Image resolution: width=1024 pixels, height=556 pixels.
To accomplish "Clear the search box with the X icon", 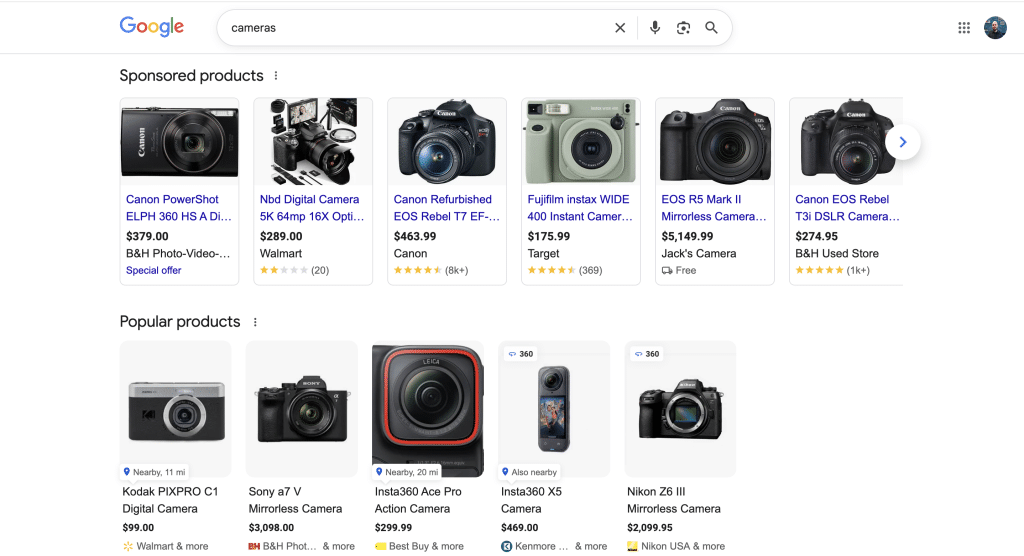I will click(620, 27).
